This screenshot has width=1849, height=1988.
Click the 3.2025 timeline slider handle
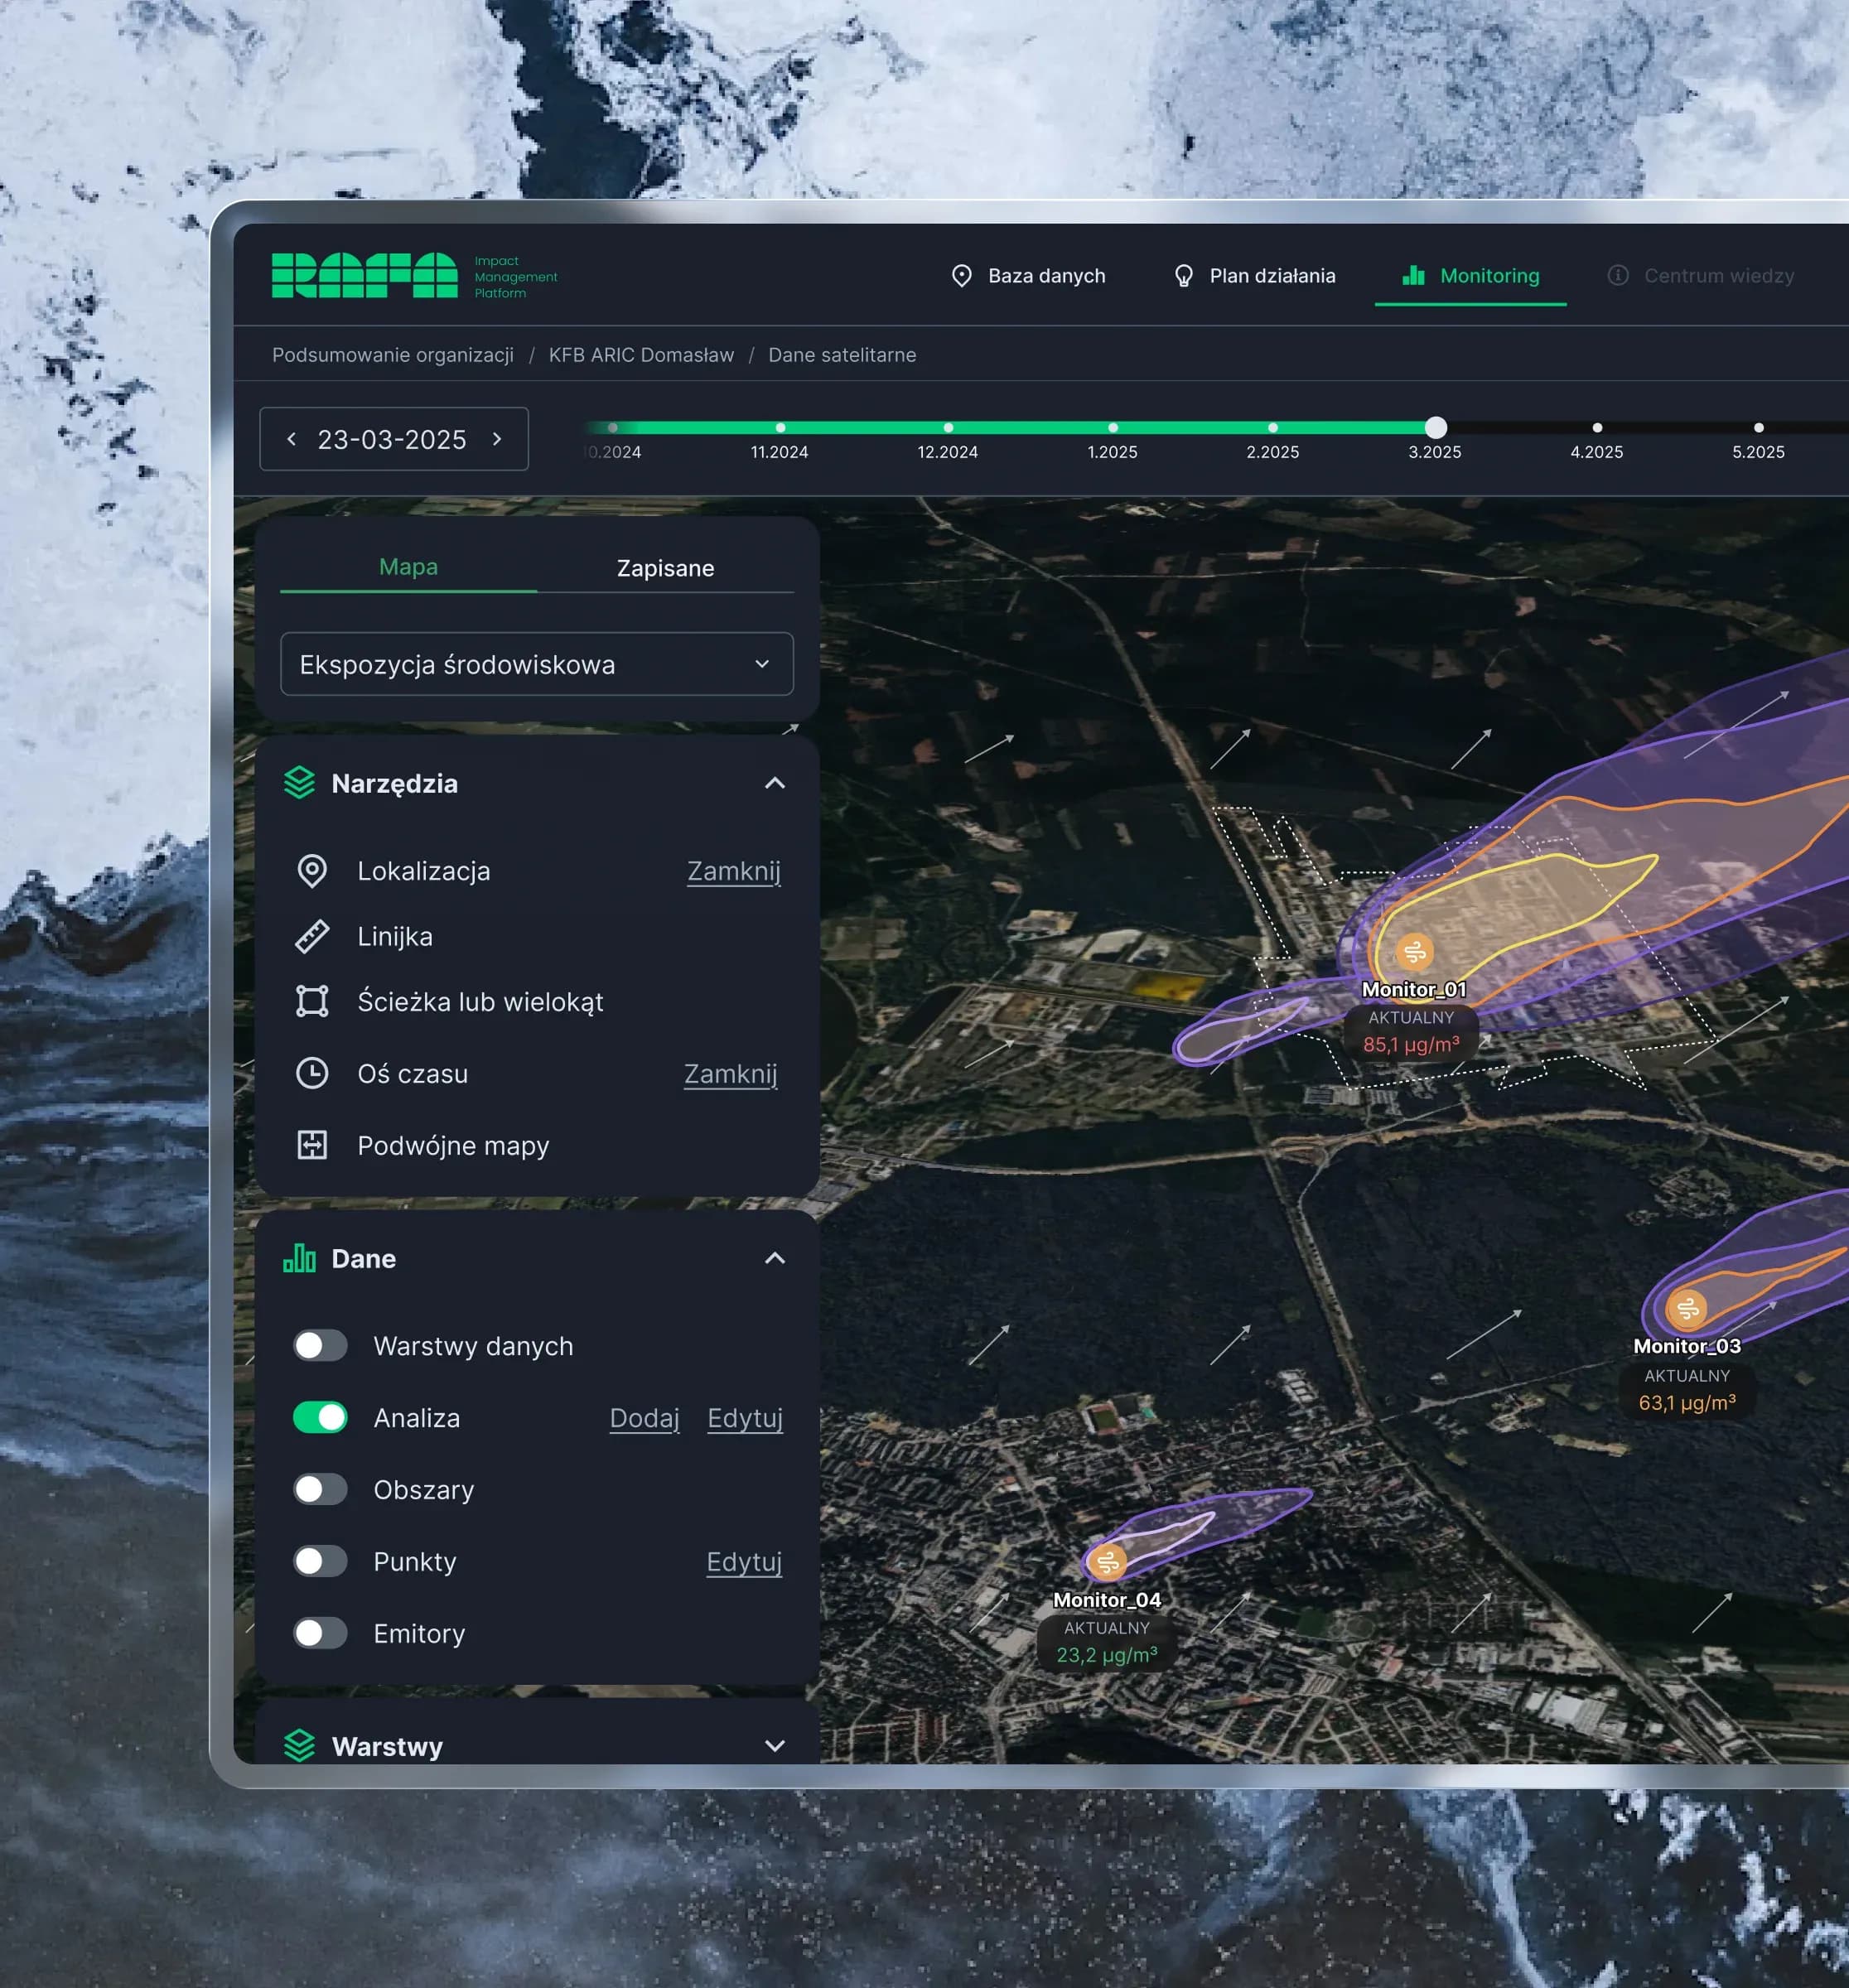[1435, 428]
